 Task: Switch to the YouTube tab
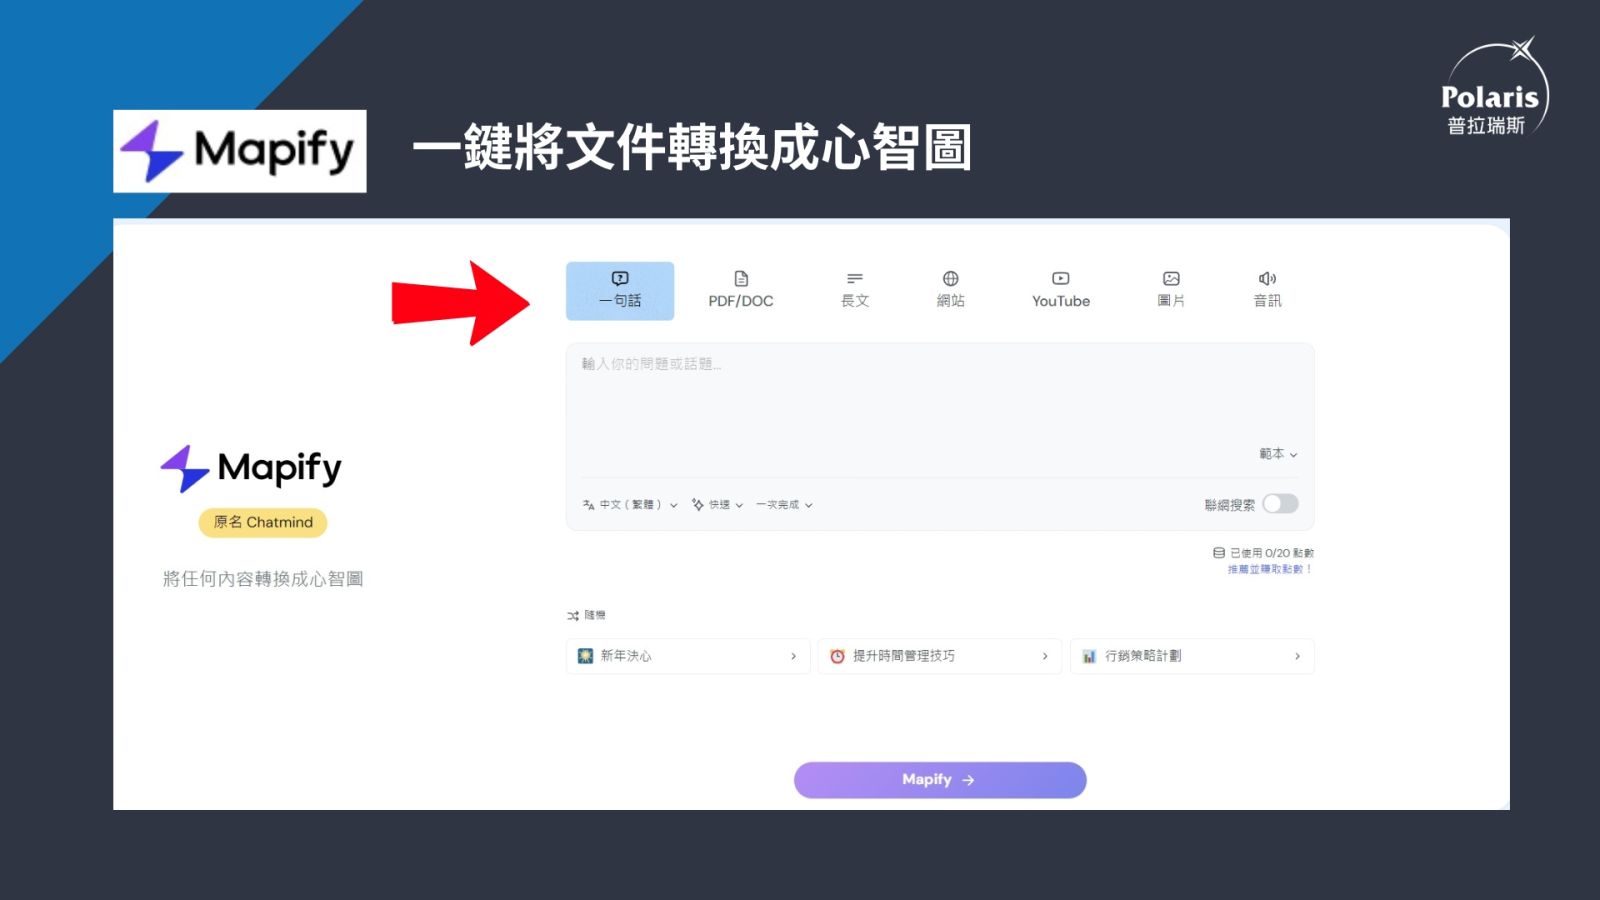pos(1061,291)
